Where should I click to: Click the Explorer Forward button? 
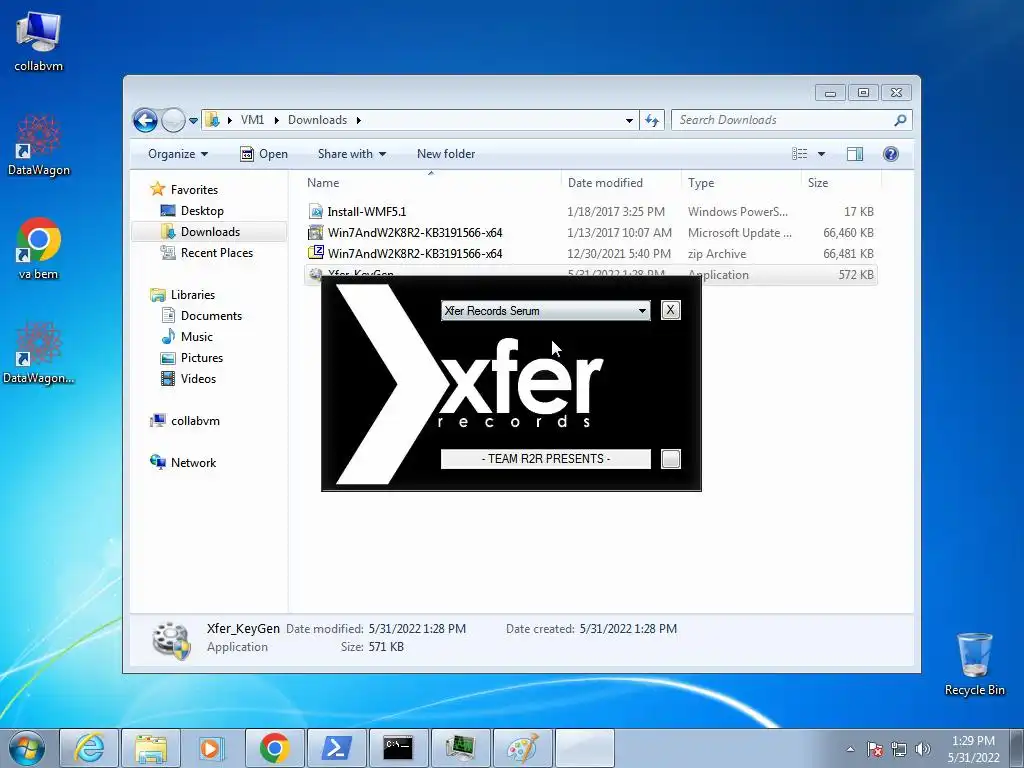pyautogui.click(x=173, y=120)
